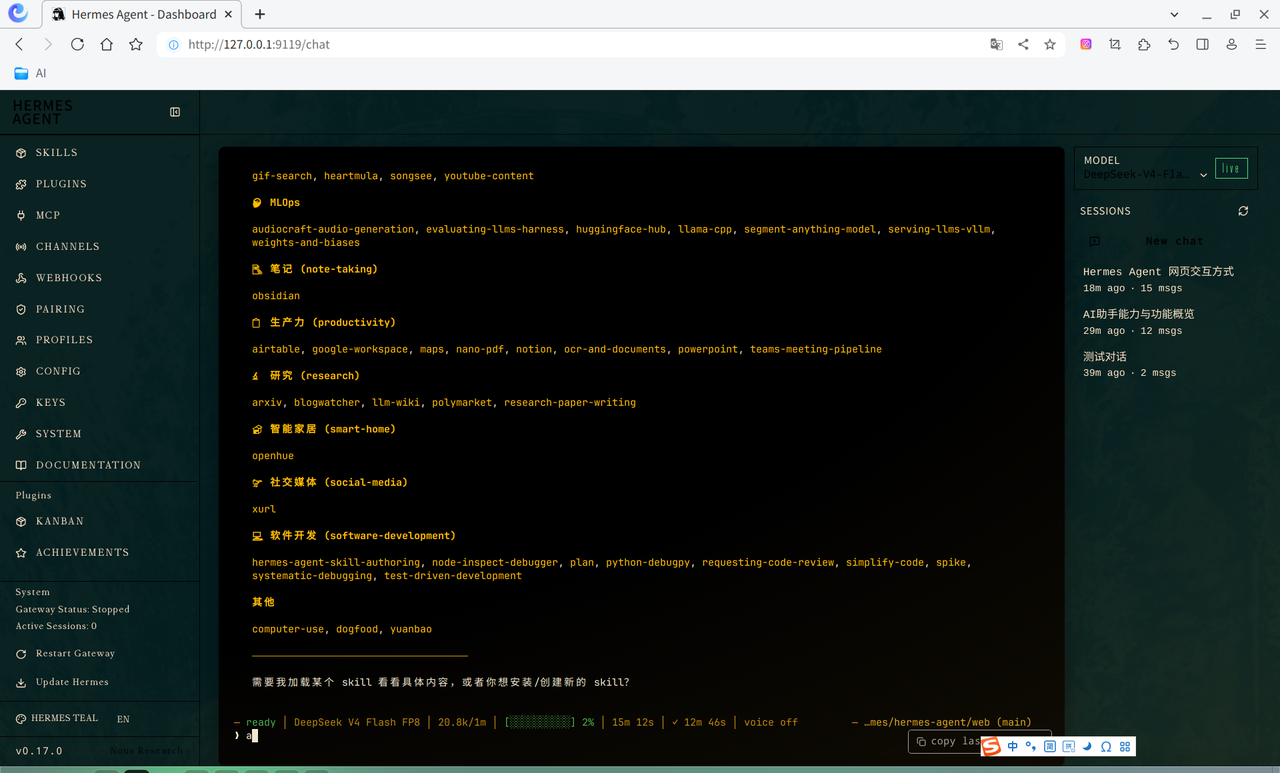
Task: Collapse the Hermes Agent sidebar panel
Action: (x=175, y=112)
